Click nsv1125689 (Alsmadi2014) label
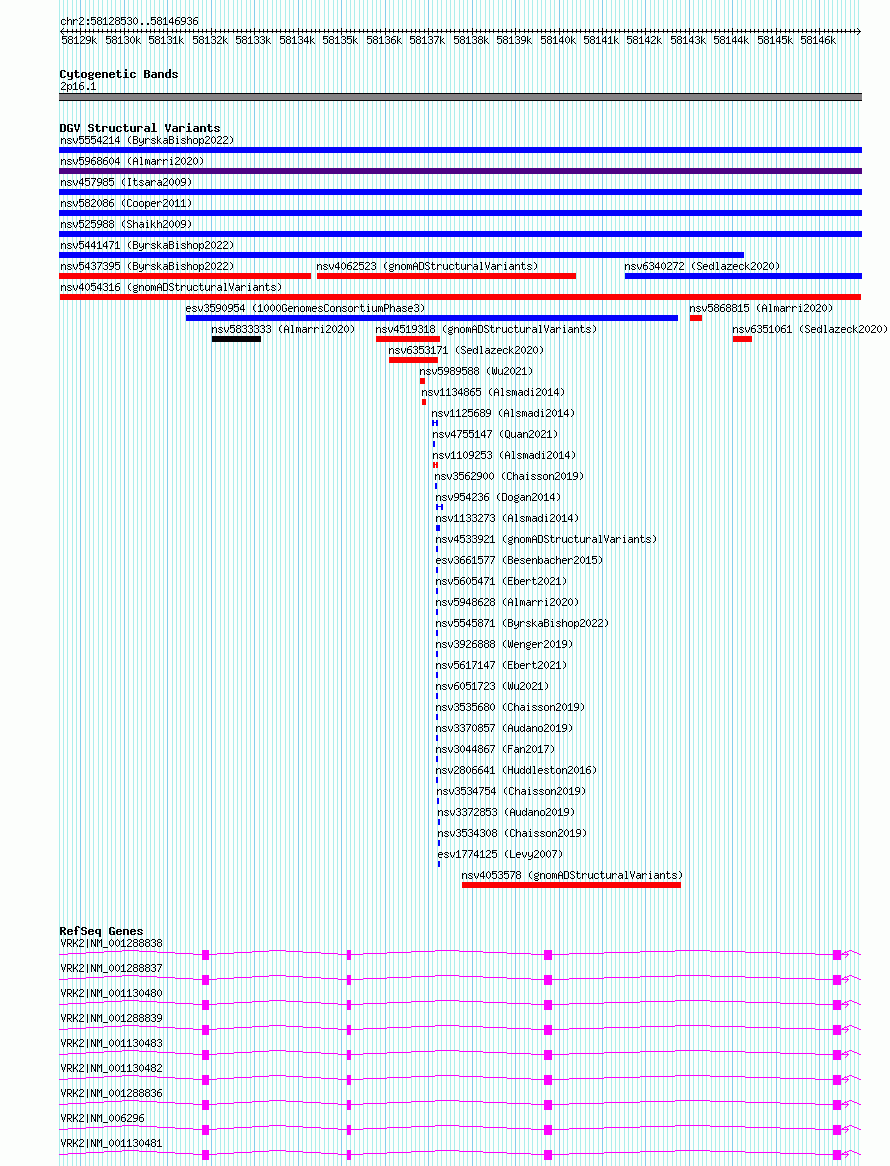 [503, 413]
